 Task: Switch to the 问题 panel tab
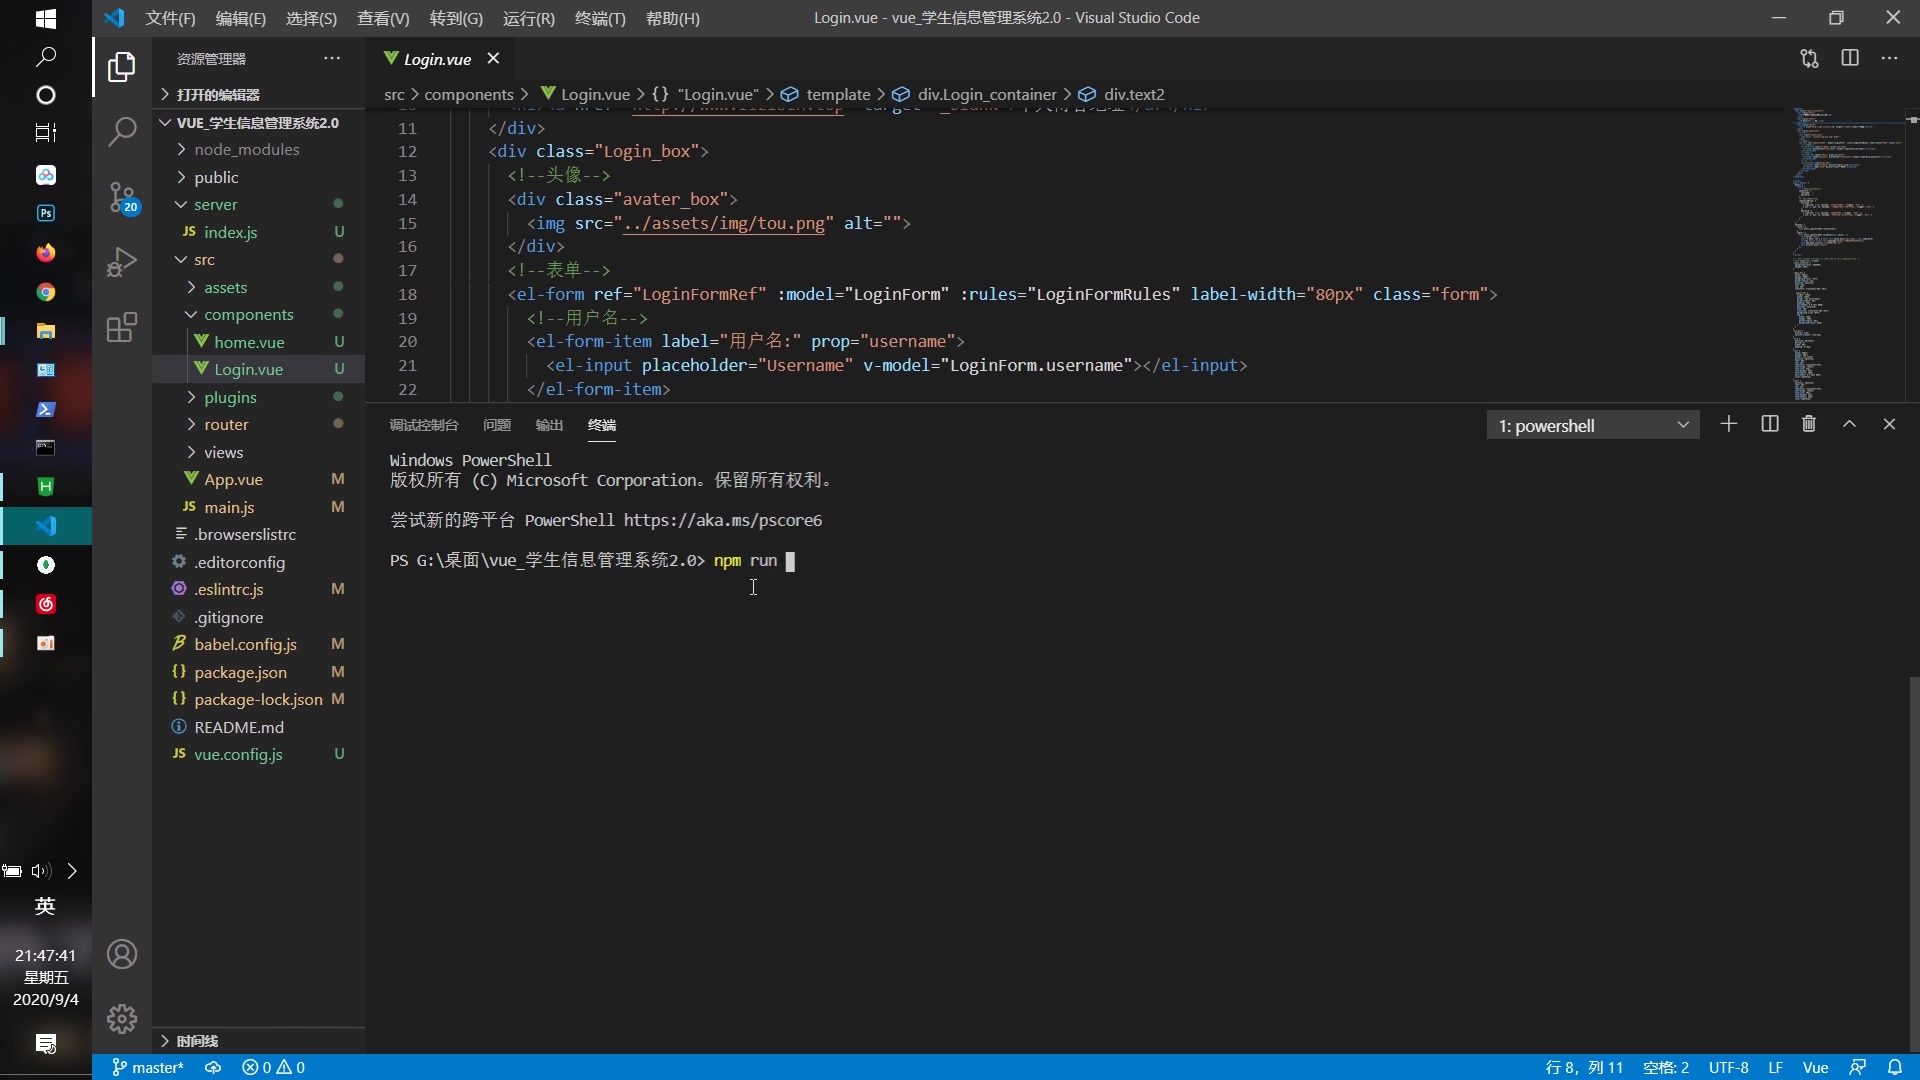coord(497,425)
